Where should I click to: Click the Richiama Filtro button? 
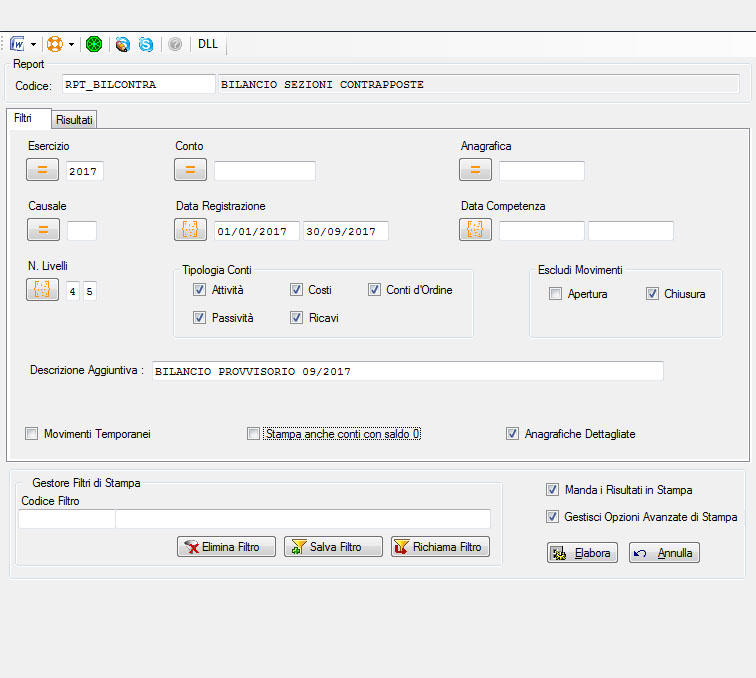(441, 547)
